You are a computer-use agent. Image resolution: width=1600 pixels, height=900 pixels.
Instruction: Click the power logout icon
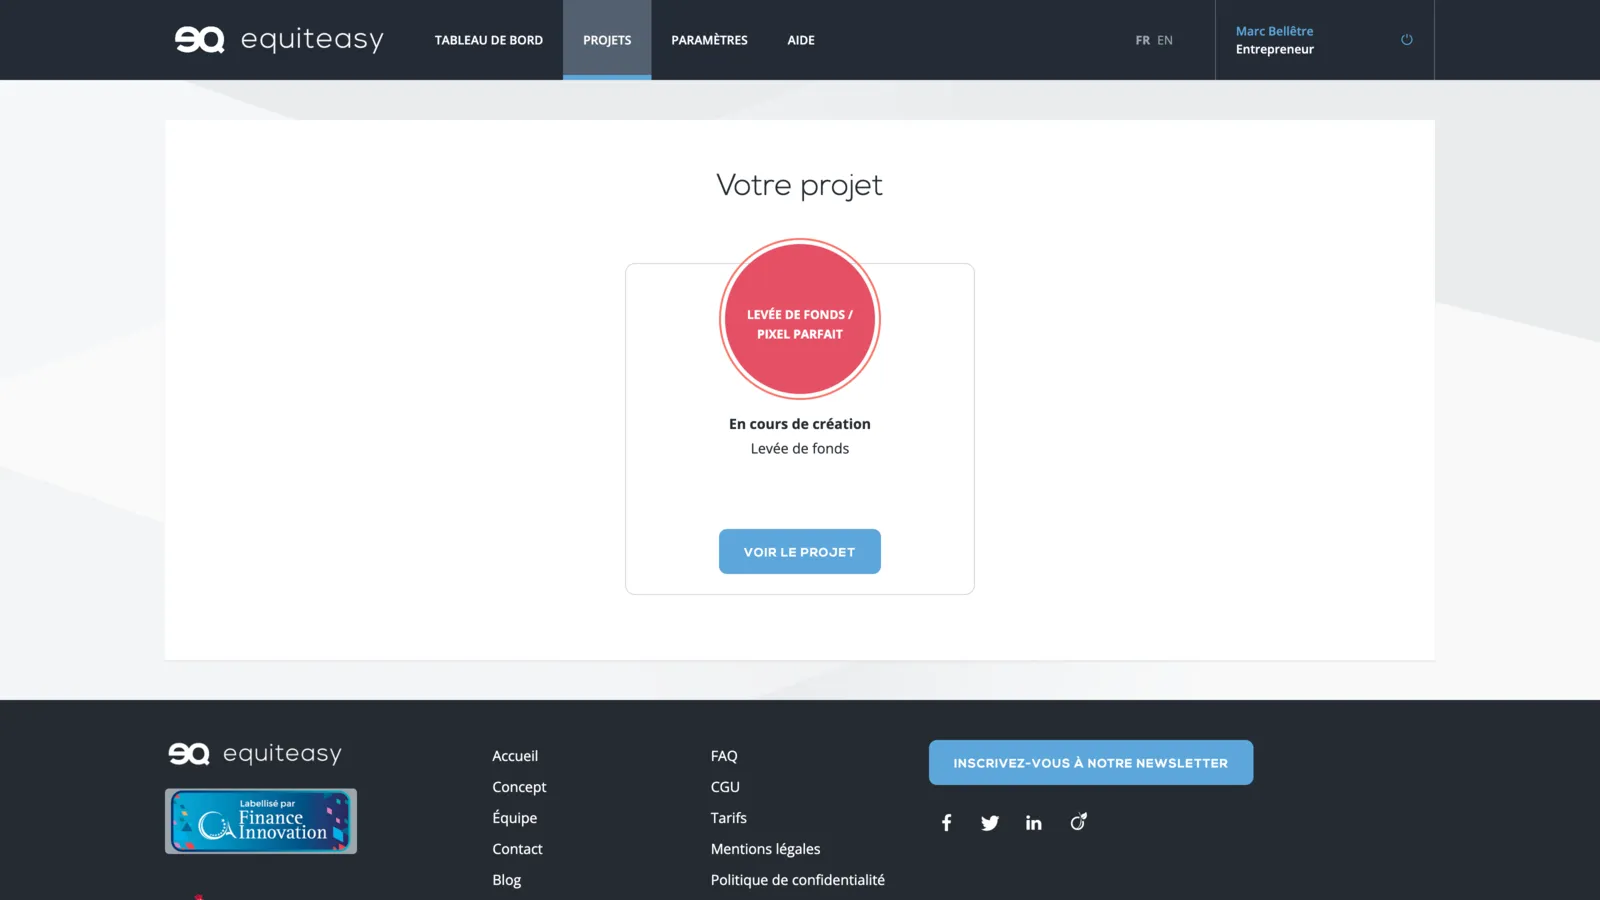click(x=1406, y=40)
